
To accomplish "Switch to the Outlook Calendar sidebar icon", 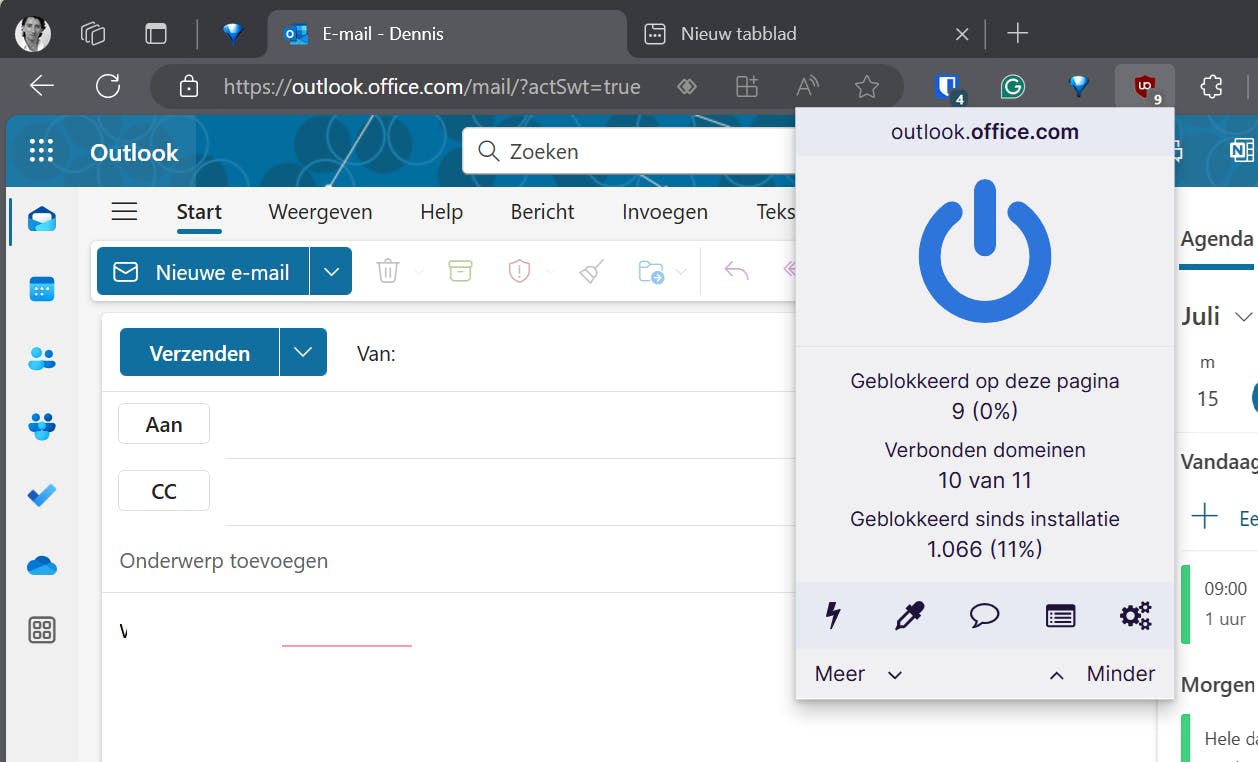I will (x=41, y=288).
